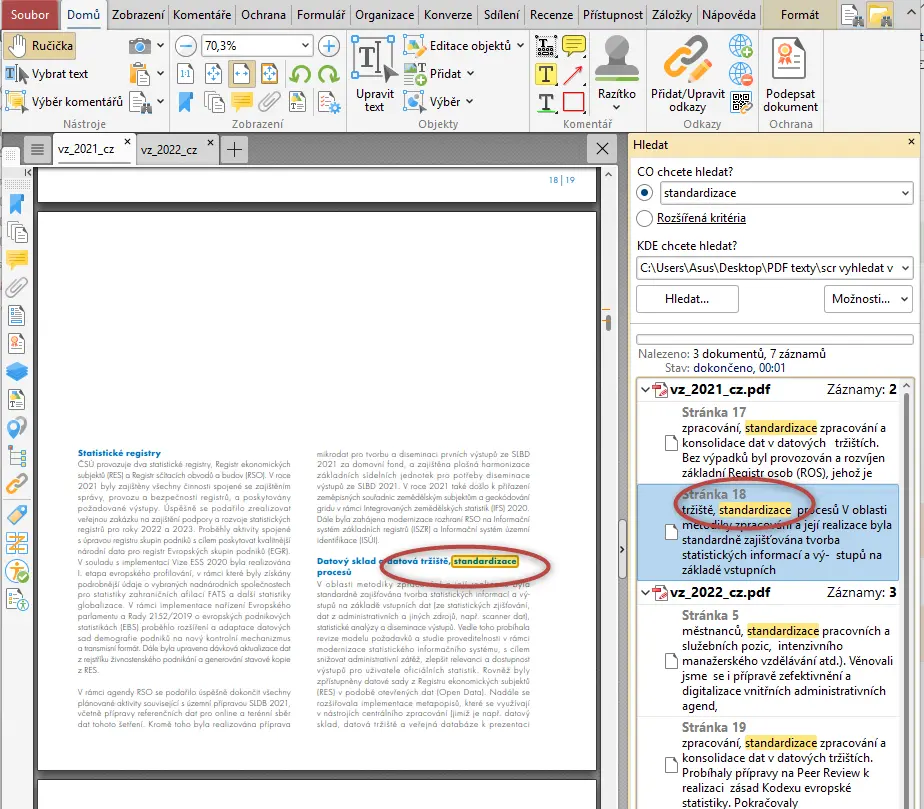The image size is (924, 809).
Task: Click the document vertical scrollbar thumb
Action: 608,322
